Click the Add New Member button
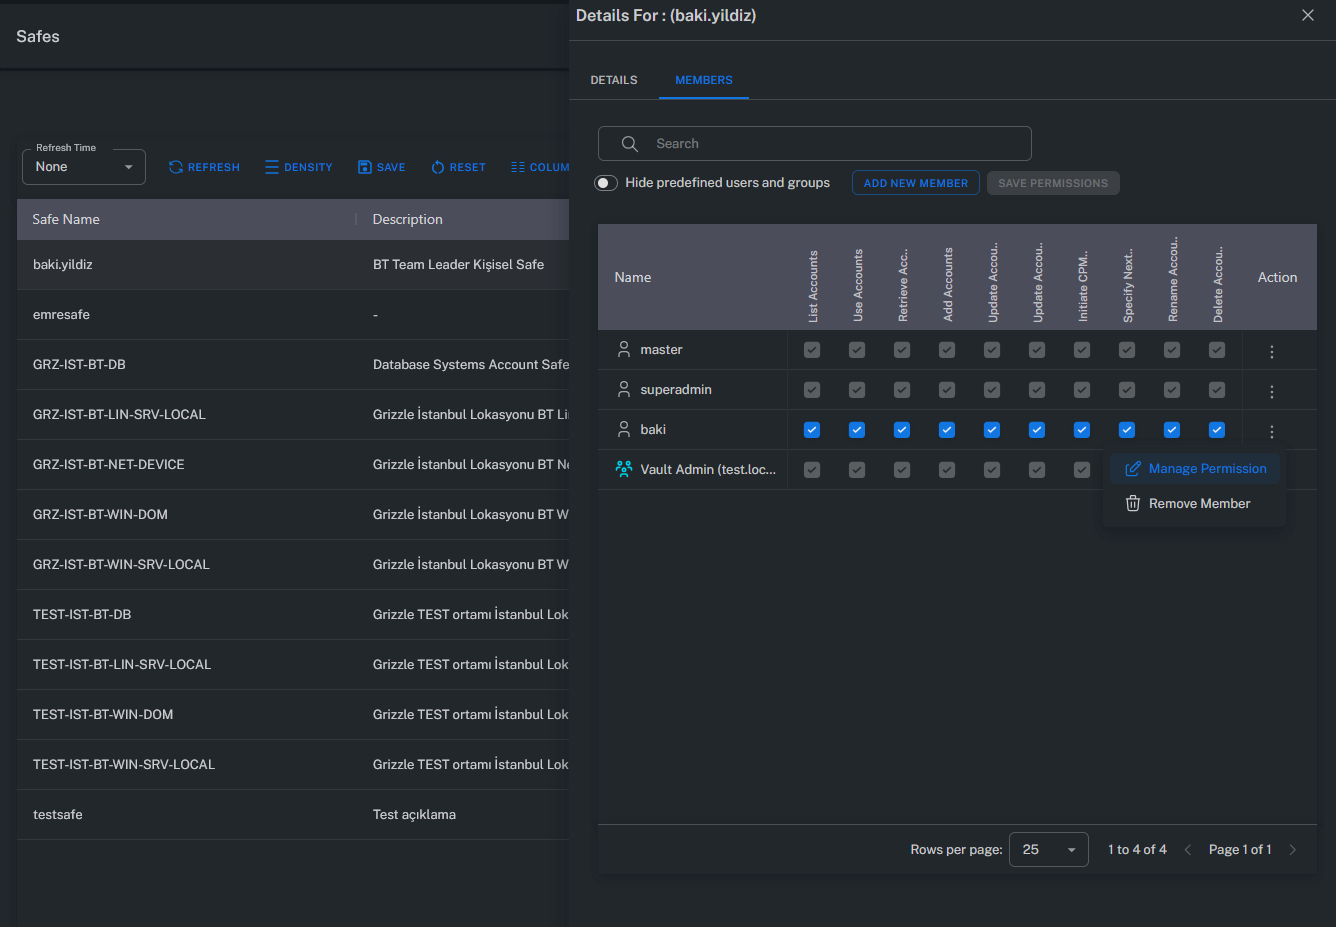1336x927 pixels. 915,183
